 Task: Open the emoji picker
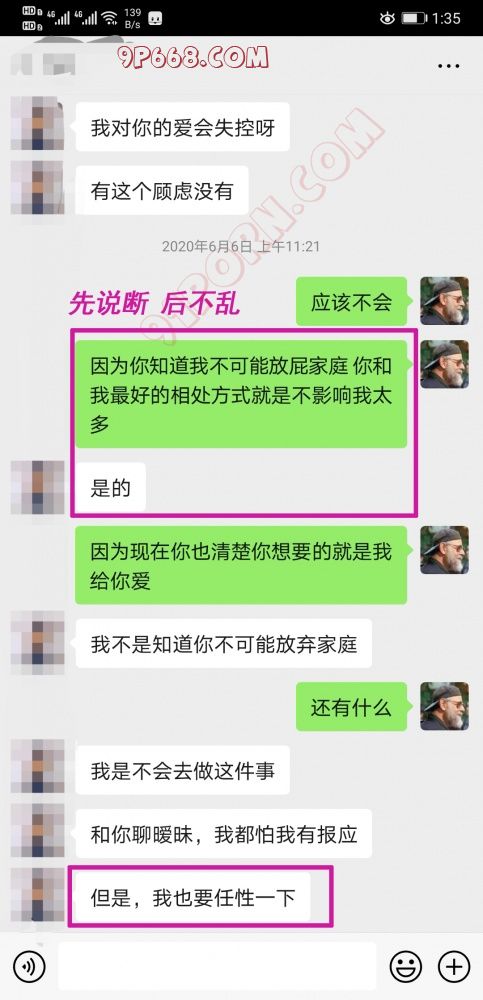[x=405, y=966]
